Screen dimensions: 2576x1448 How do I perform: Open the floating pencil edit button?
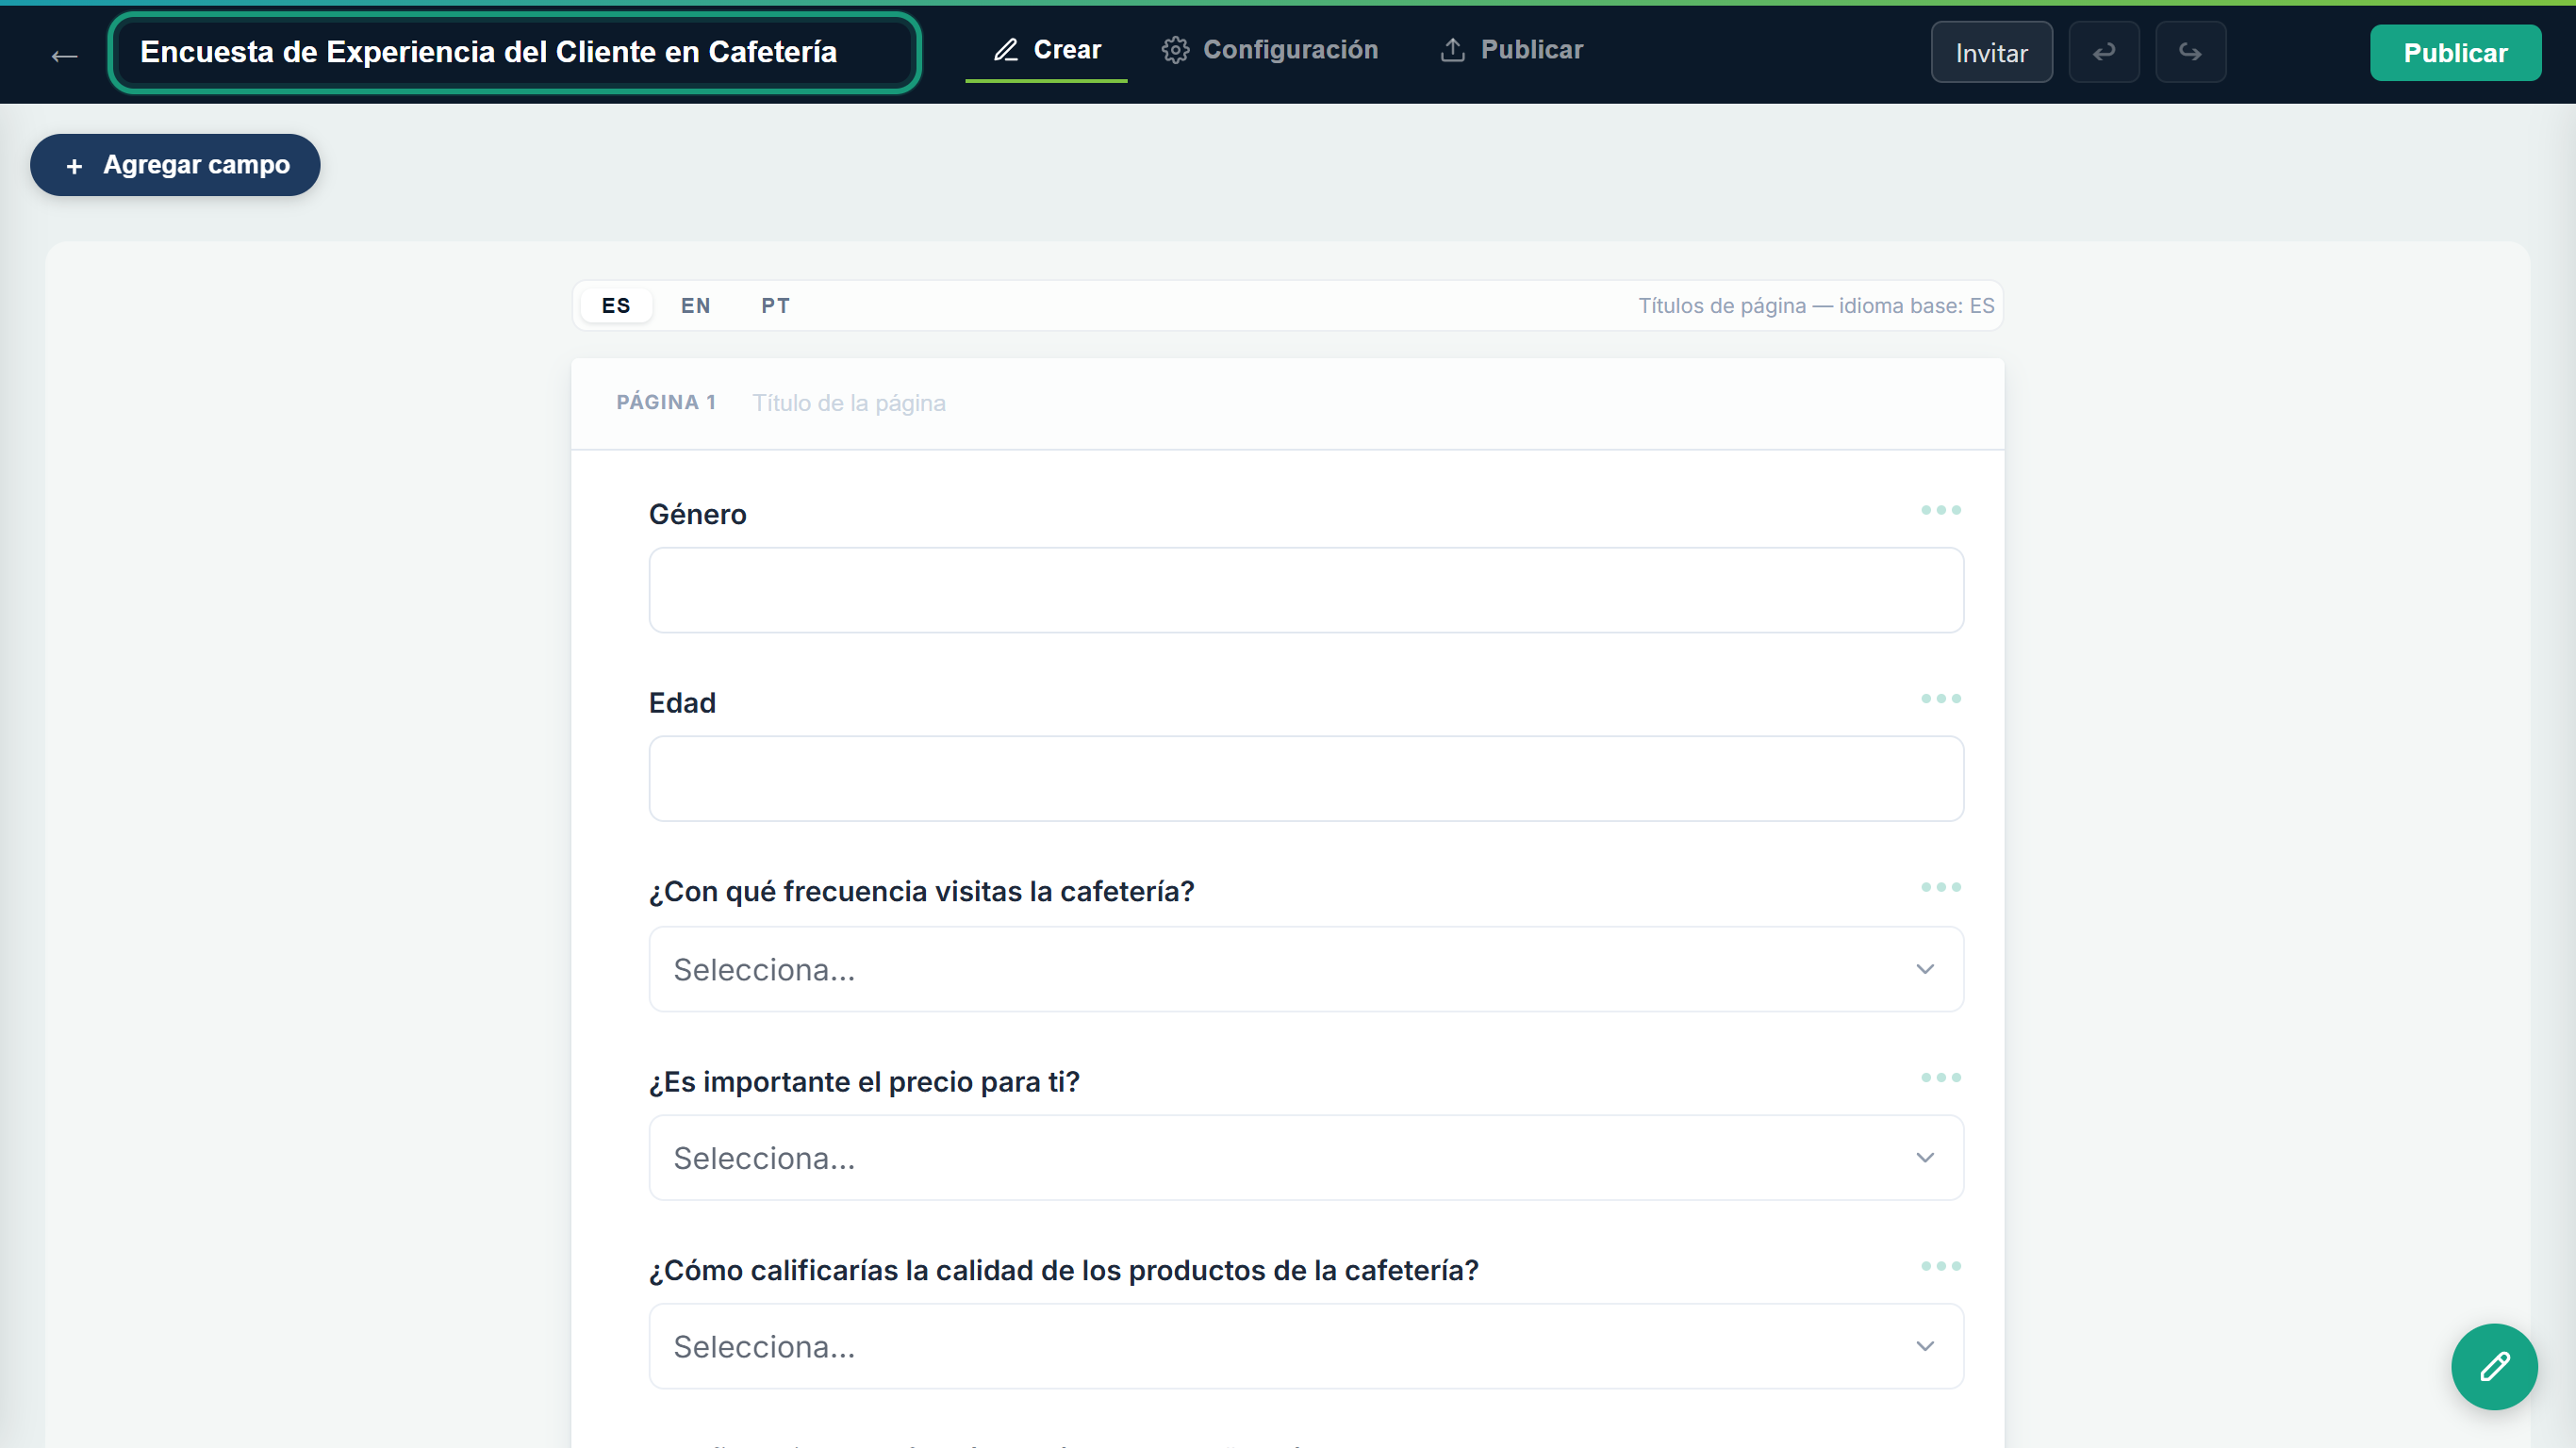(2494, 1367)
